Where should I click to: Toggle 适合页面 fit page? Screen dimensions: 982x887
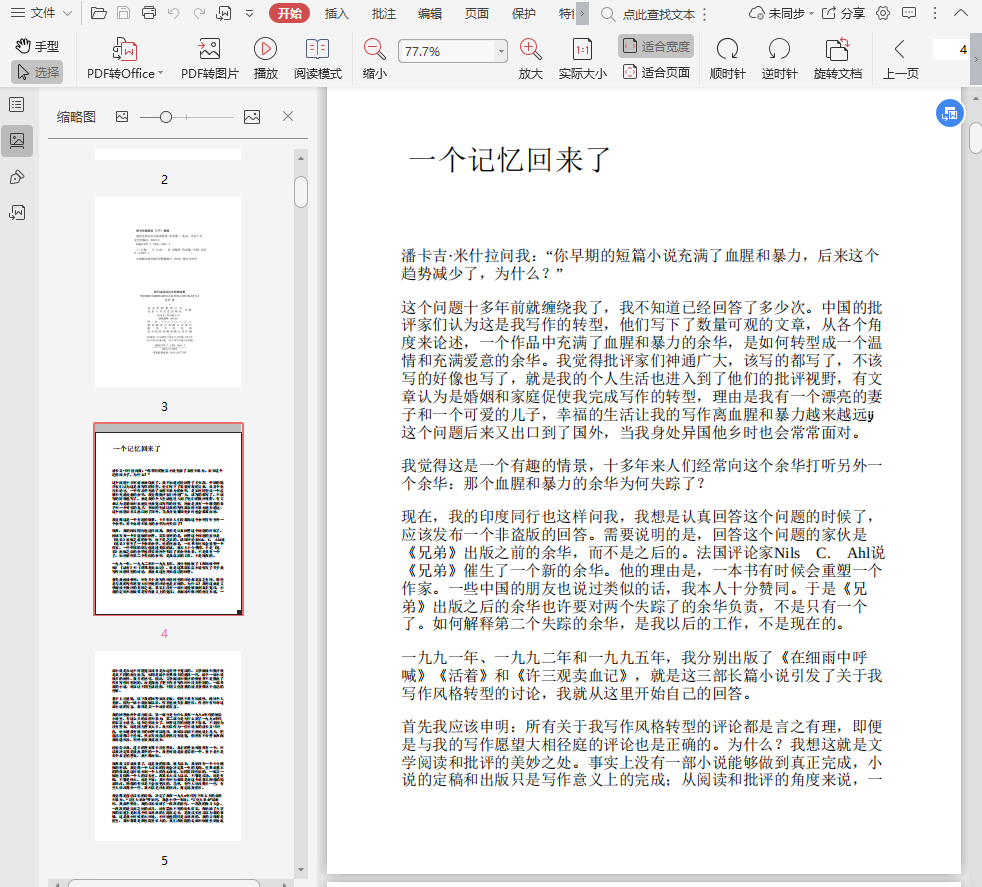point(656,73)
